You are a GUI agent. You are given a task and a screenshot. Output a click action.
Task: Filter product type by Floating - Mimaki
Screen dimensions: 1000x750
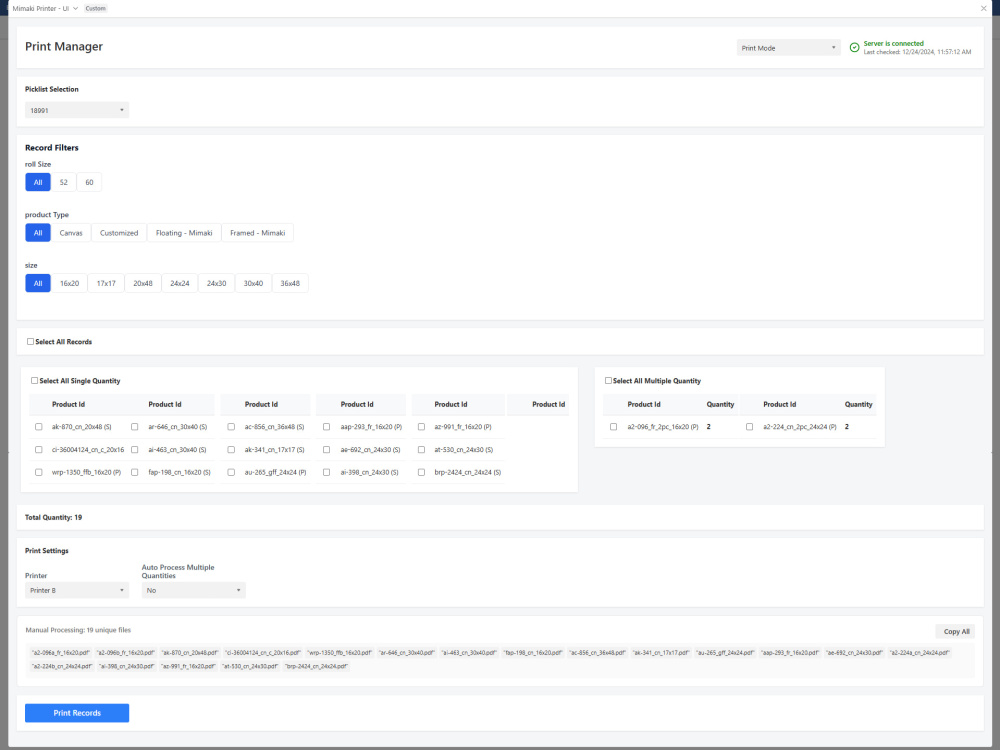click(x=184, y=233)
